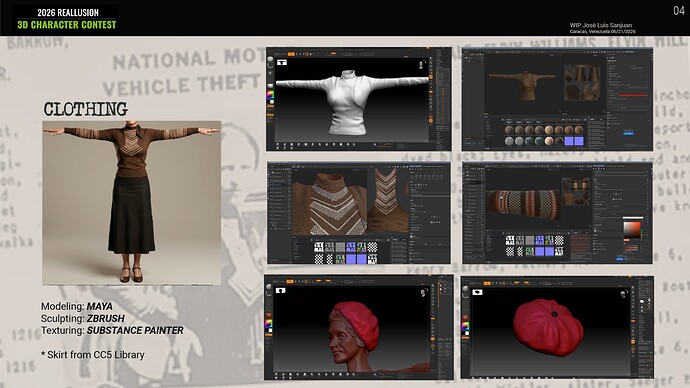Click the 'Texturing: SUBSTANCE PAINTER' line
Image resolution: width=690 pixels, height=388 pixels.
[112, 330]
